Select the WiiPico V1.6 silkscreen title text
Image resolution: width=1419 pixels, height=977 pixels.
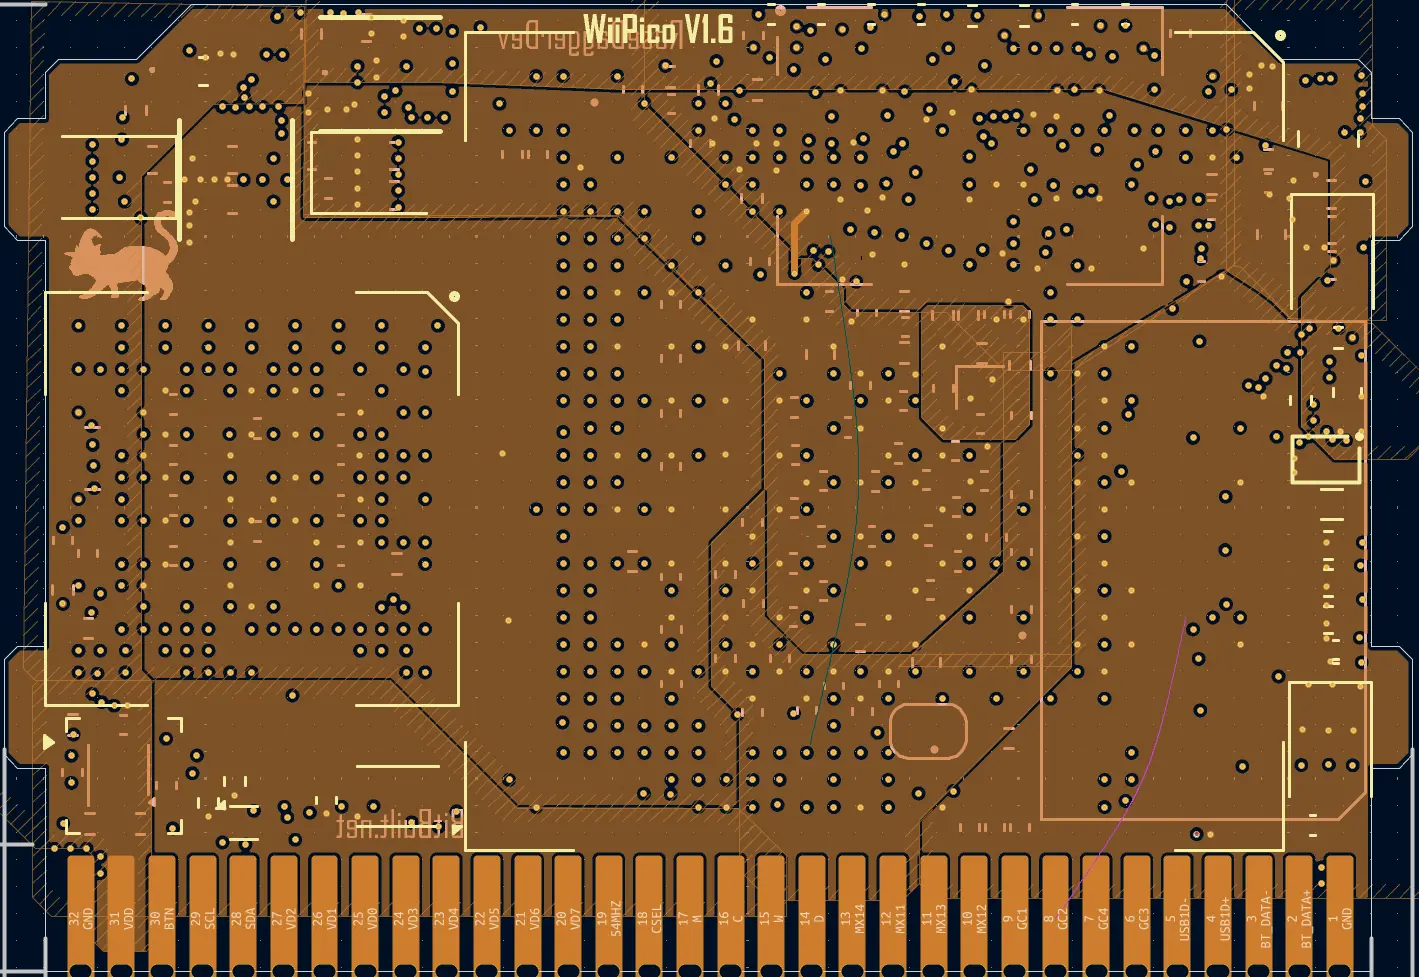pyautogui.click(x=659, y=28)
